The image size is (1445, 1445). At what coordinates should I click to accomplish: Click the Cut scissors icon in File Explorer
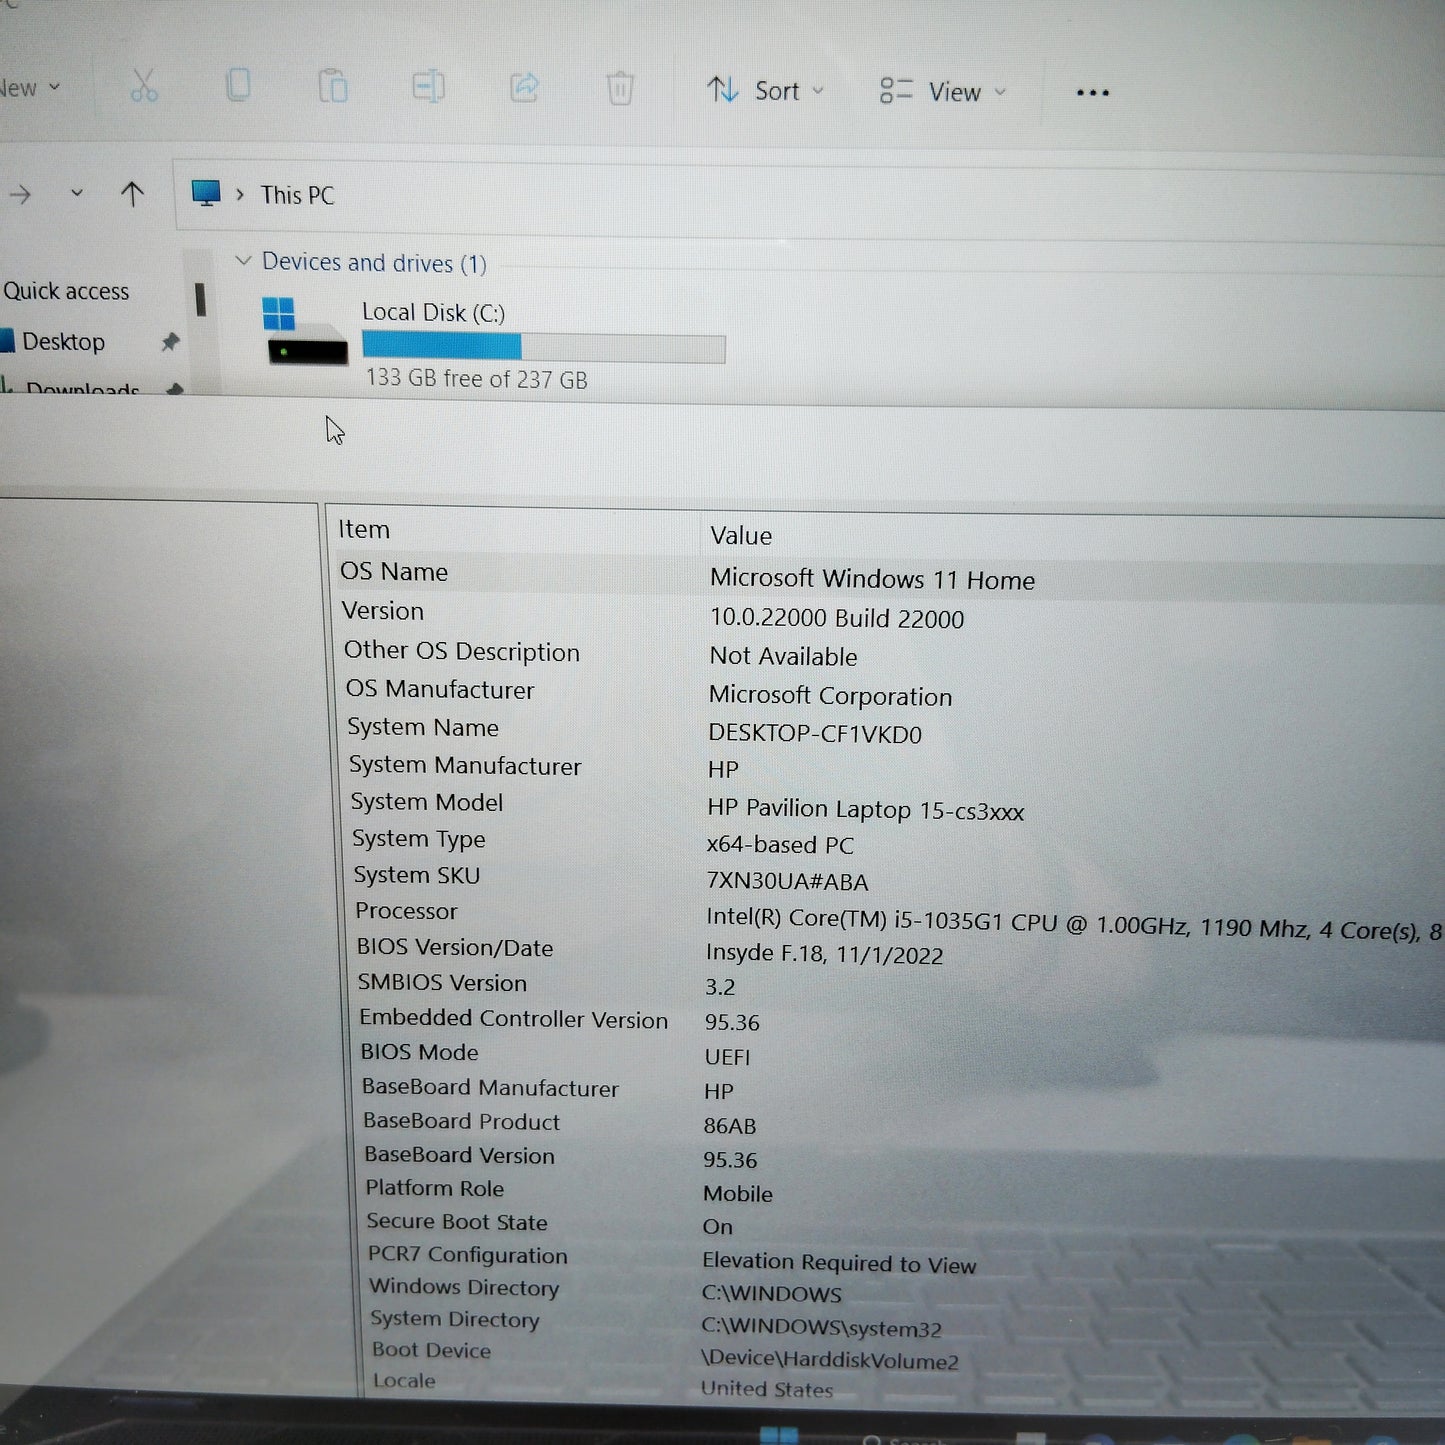[144, 86]
